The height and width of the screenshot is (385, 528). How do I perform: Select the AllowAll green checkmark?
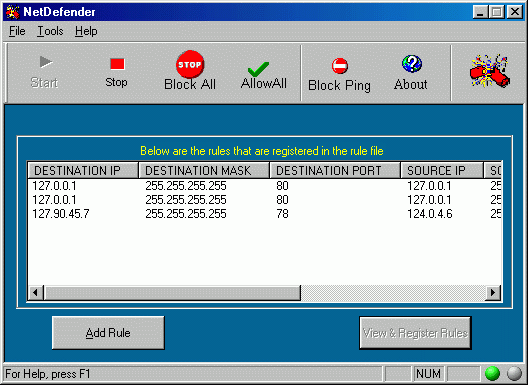tap(259, 69)
